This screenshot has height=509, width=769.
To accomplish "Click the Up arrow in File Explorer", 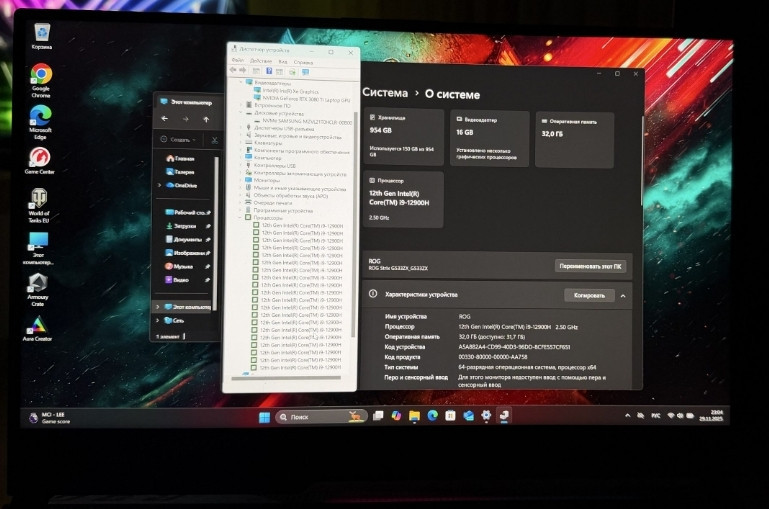I will click(x=206, y=119).
